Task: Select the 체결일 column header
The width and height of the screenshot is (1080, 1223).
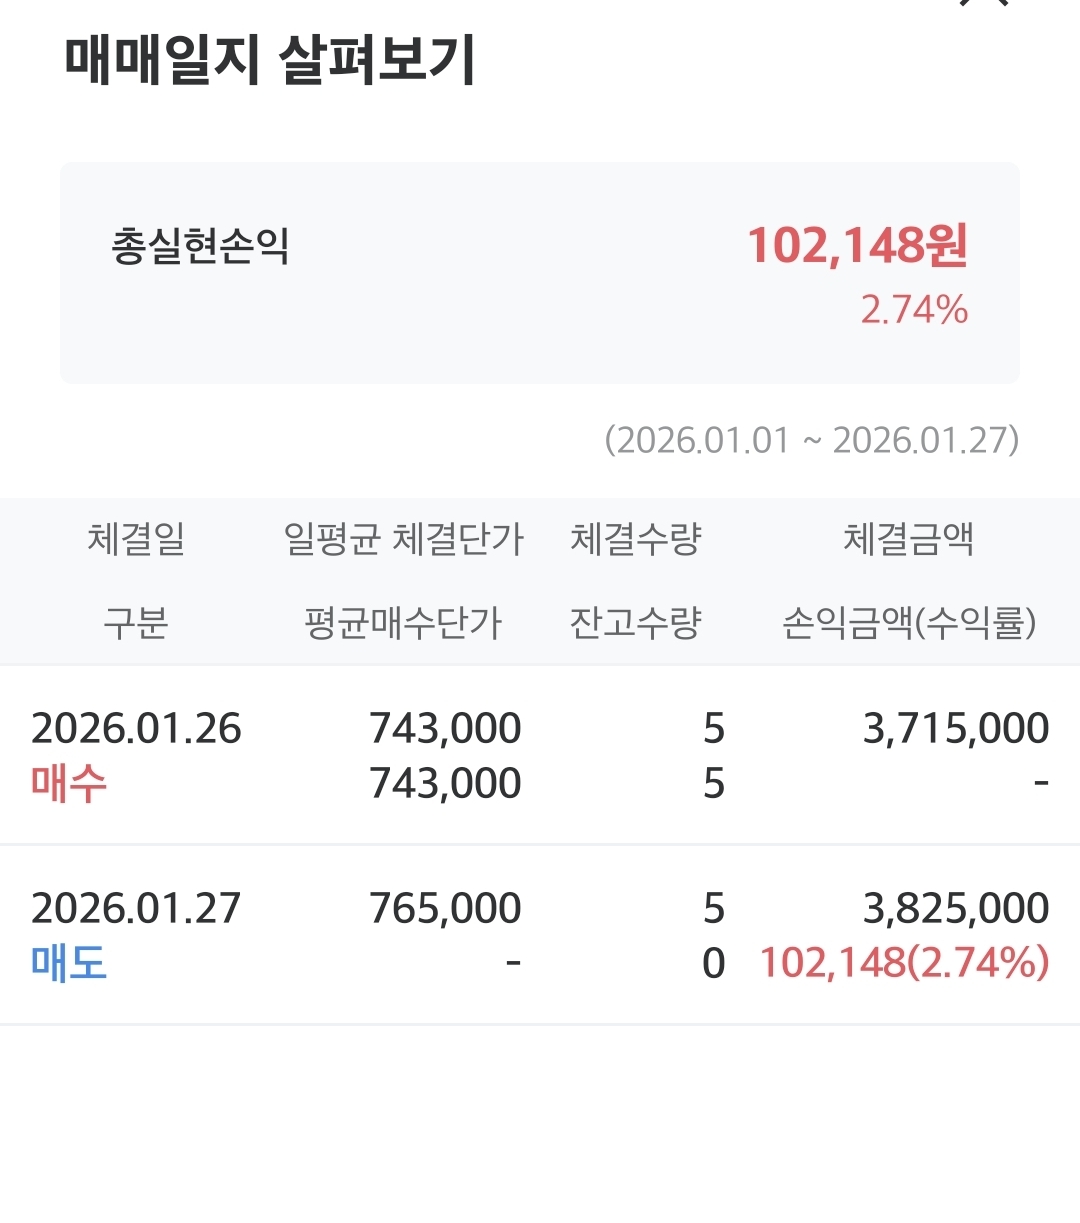Action: (x=136, y=539)
